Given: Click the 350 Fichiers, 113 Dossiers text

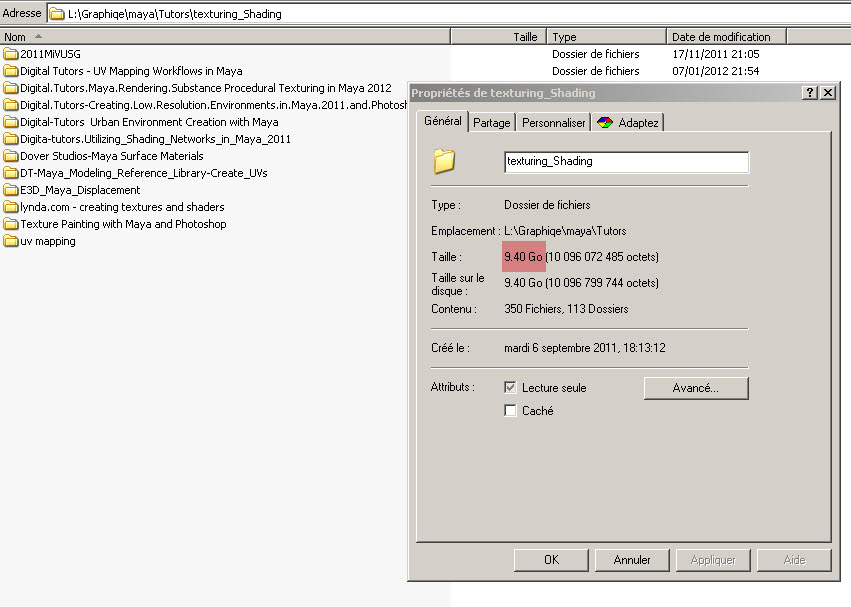Looking at the screenshot, I should point(566,309).
